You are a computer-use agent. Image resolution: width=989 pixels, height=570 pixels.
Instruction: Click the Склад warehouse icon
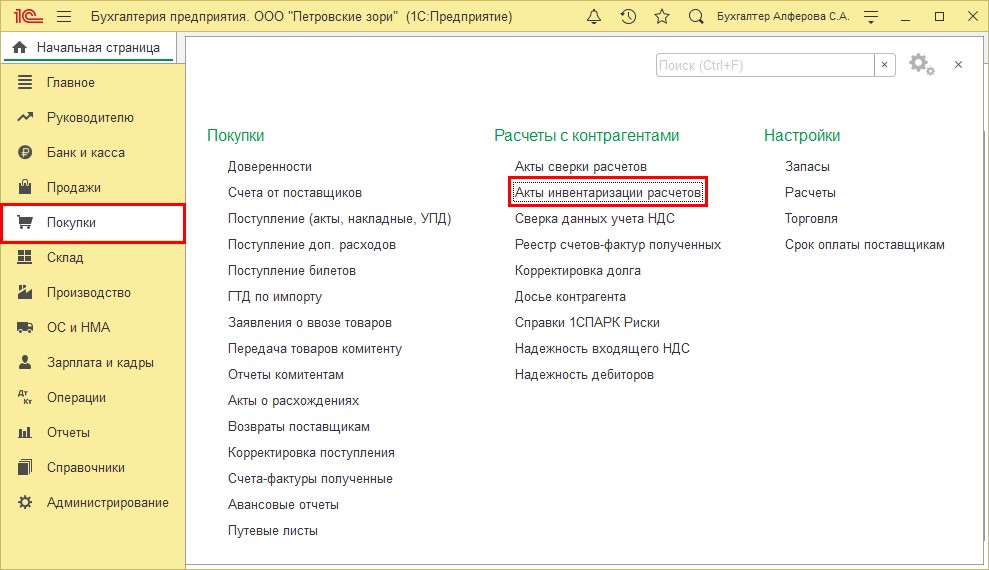pyautogui.click(x=25, y=257)
